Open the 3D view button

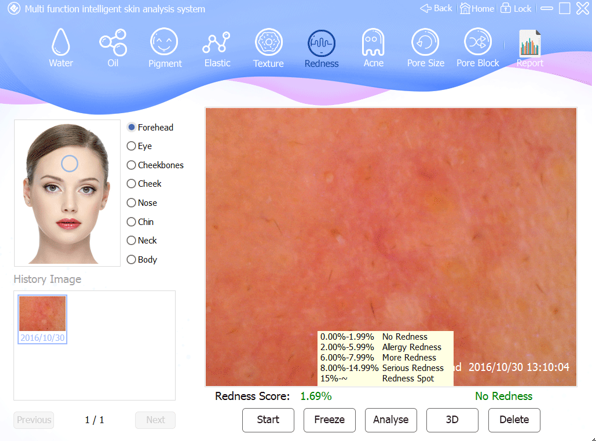pyautogui.click(x=452, y=420)
